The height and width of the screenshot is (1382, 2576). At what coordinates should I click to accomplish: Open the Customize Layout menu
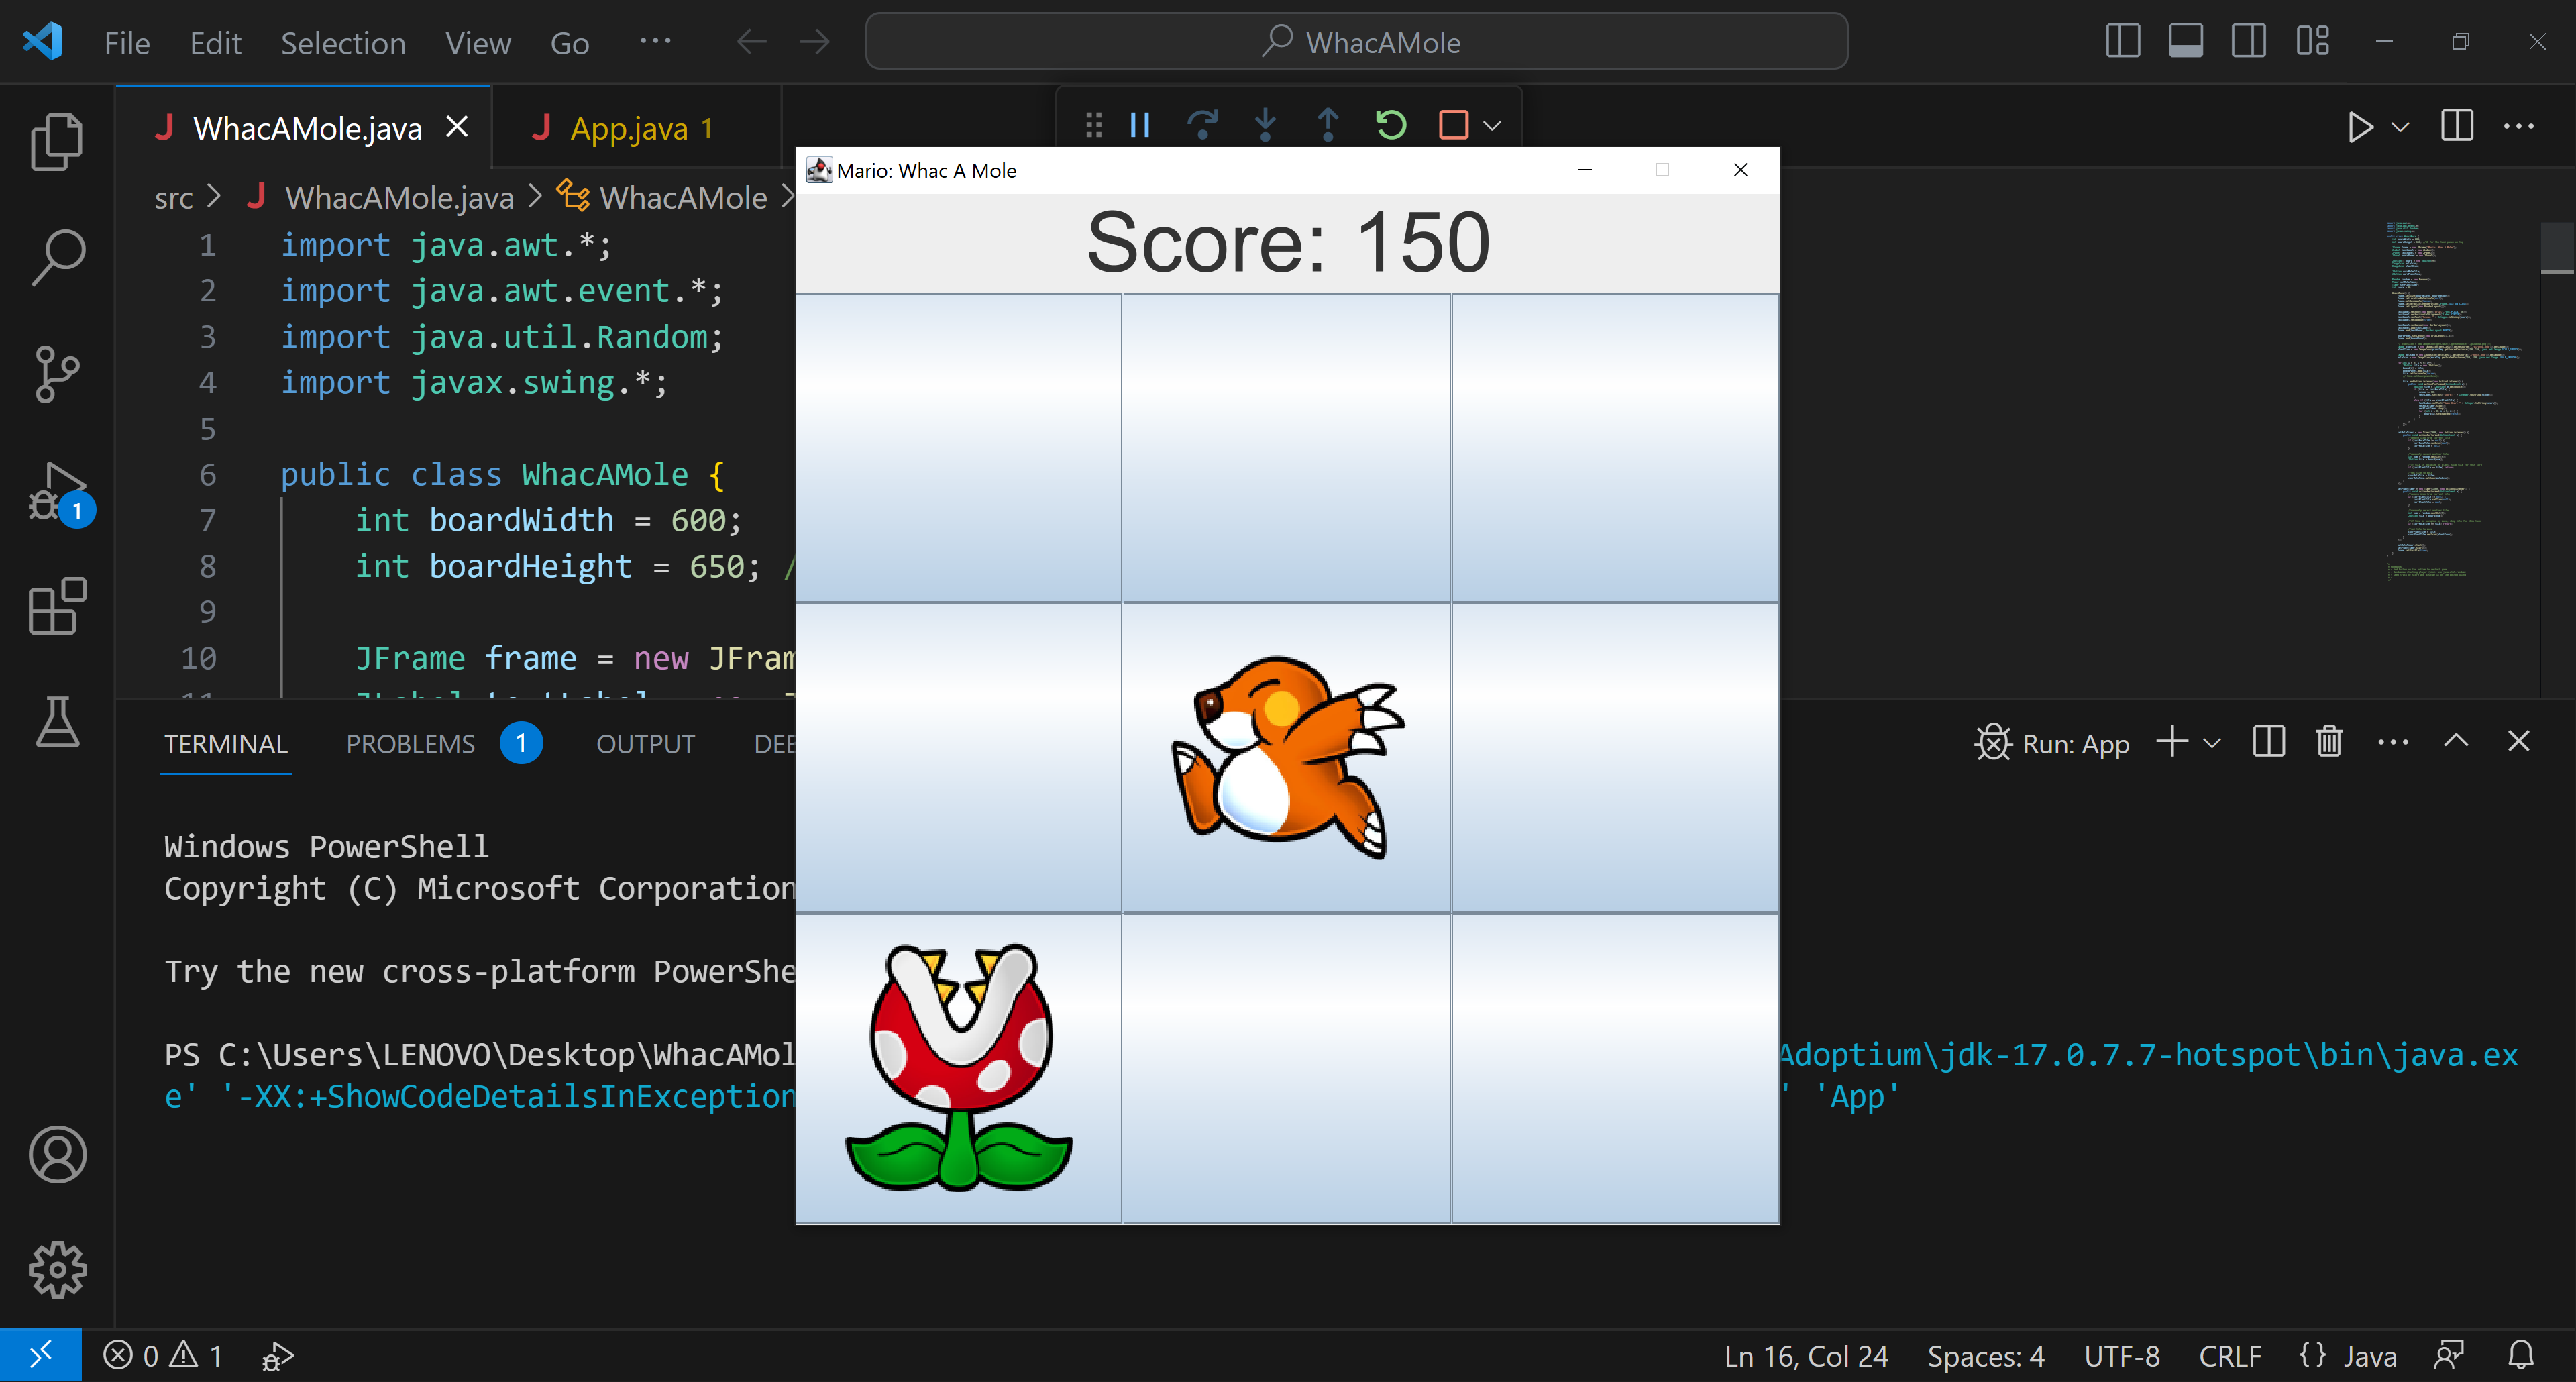coord(2313,42)
